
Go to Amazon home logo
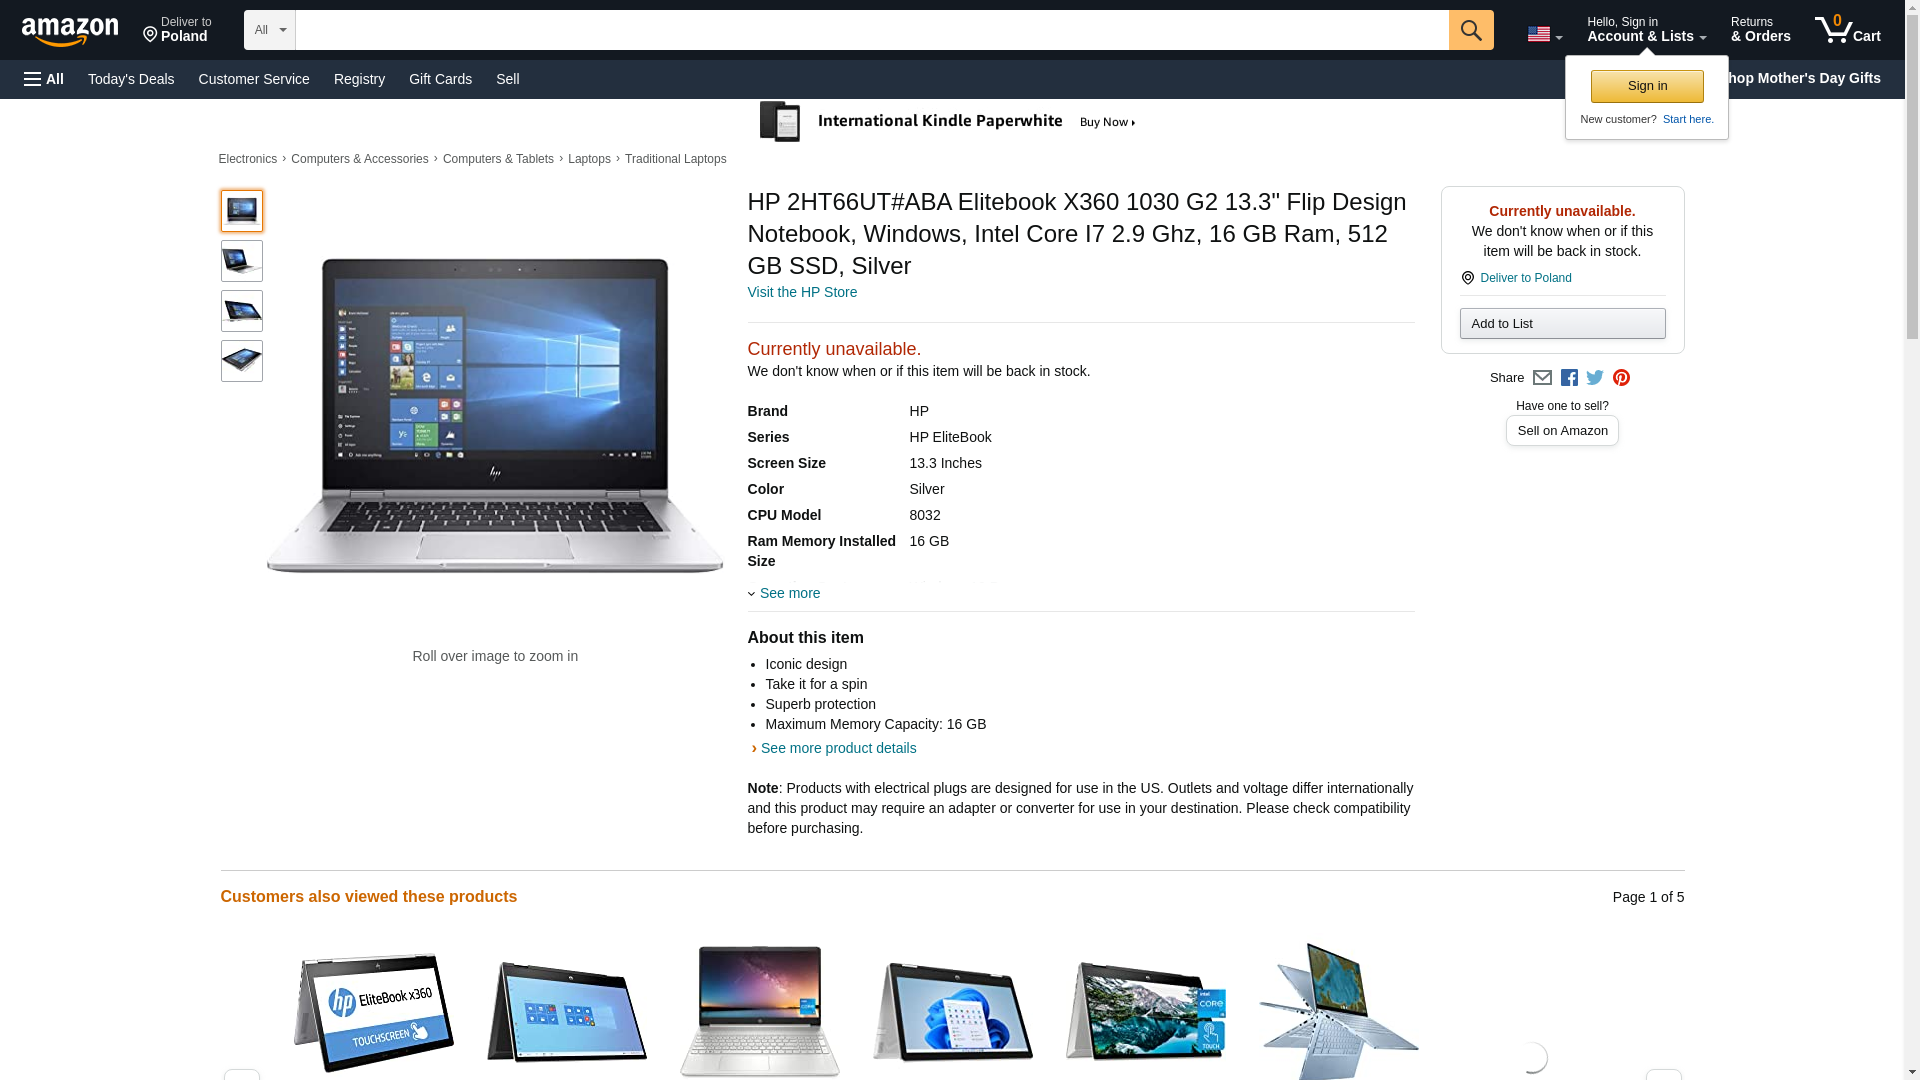[70, 31]
